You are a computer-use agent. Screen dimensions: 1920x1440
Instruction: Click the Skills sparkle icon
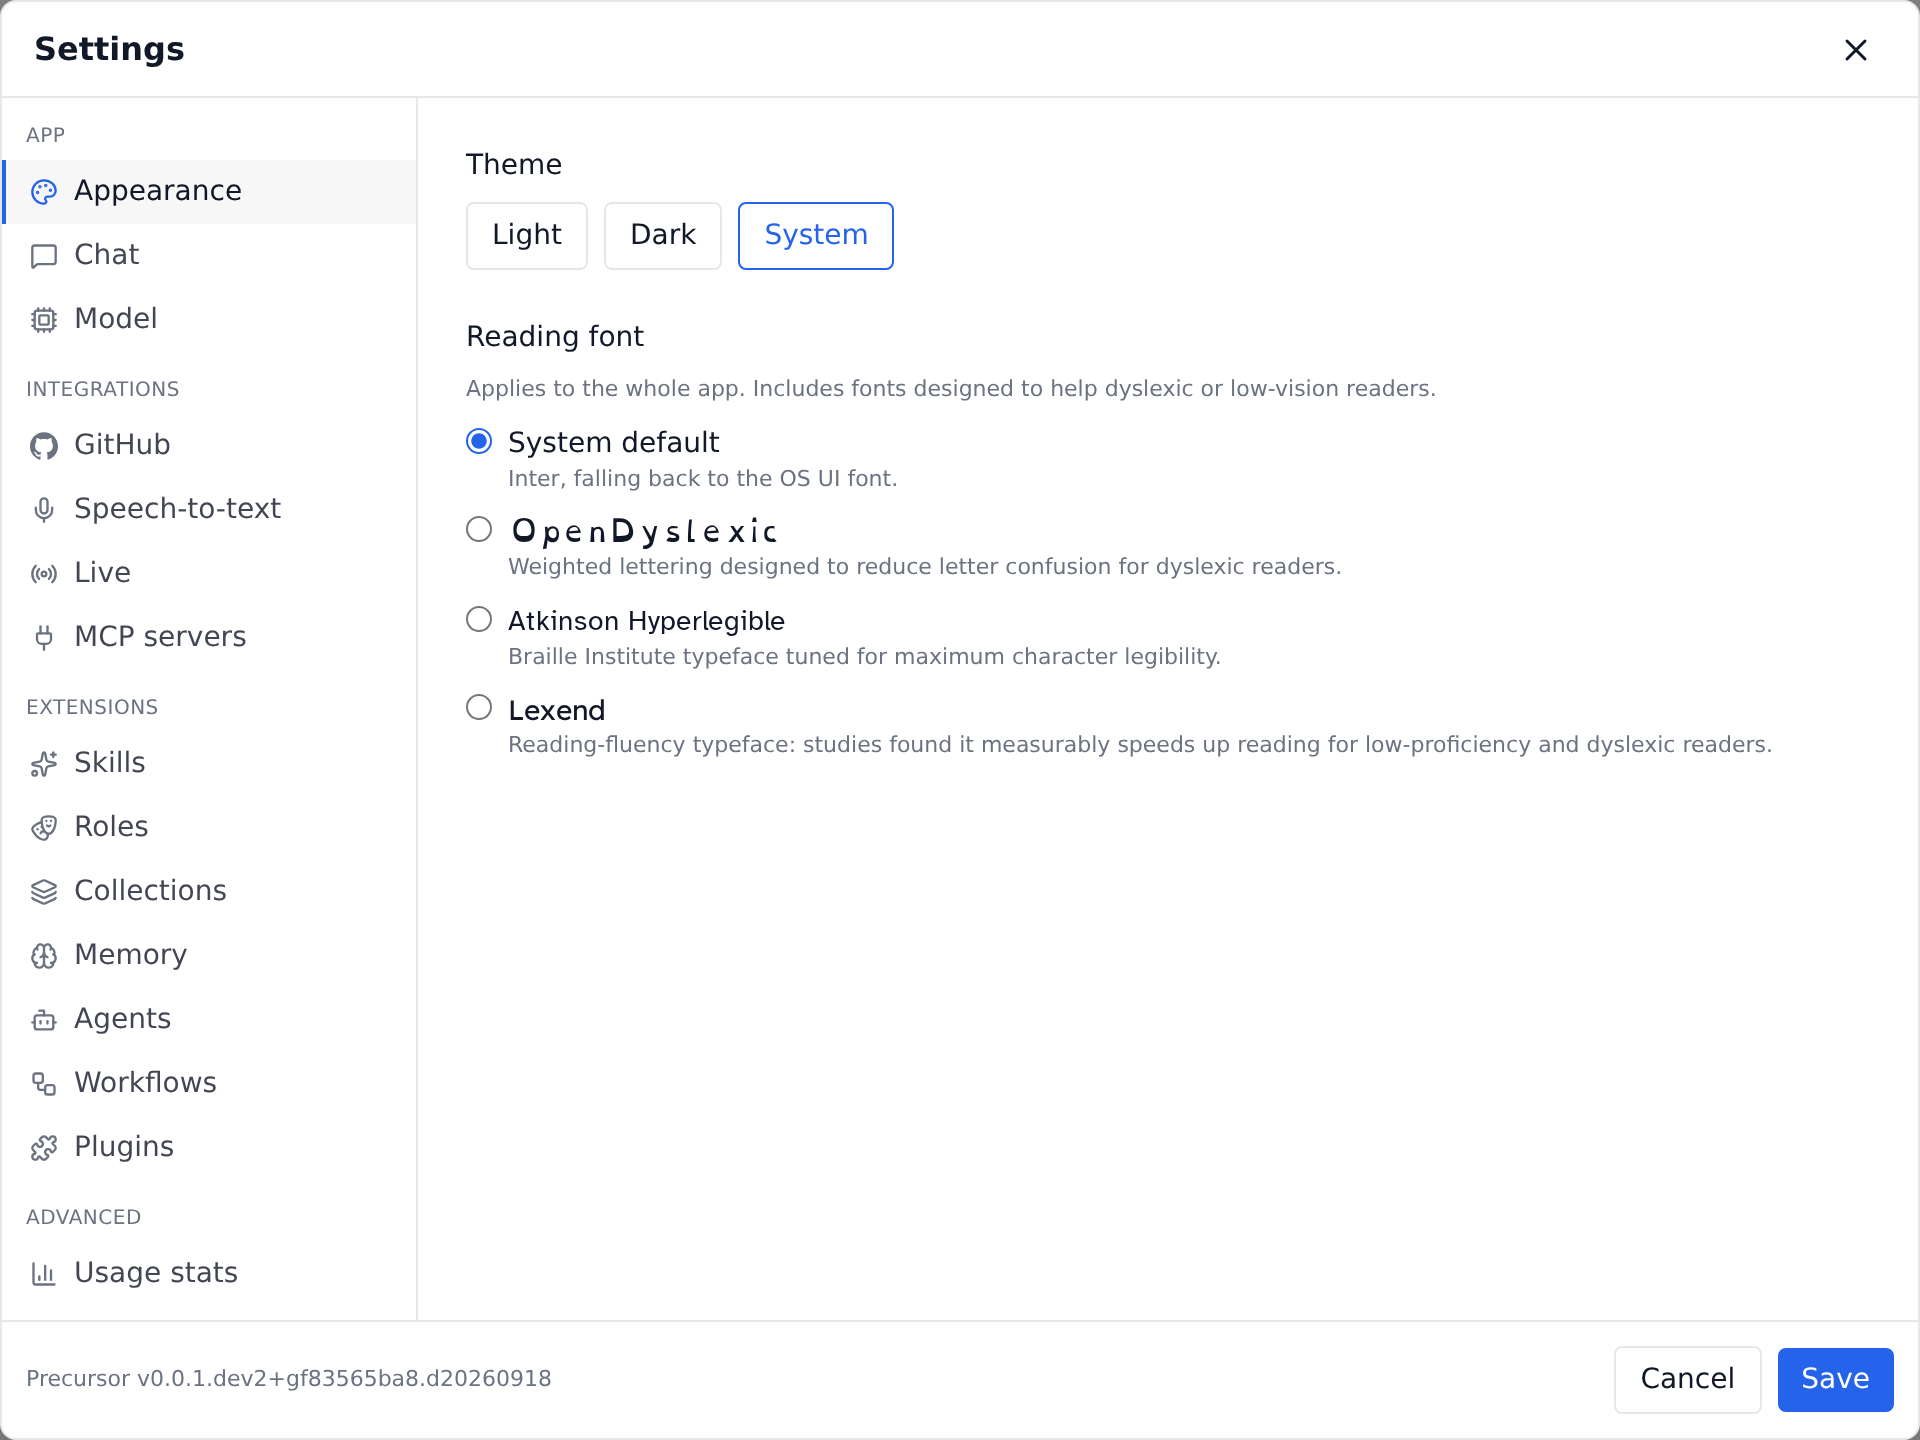point(44,764)
